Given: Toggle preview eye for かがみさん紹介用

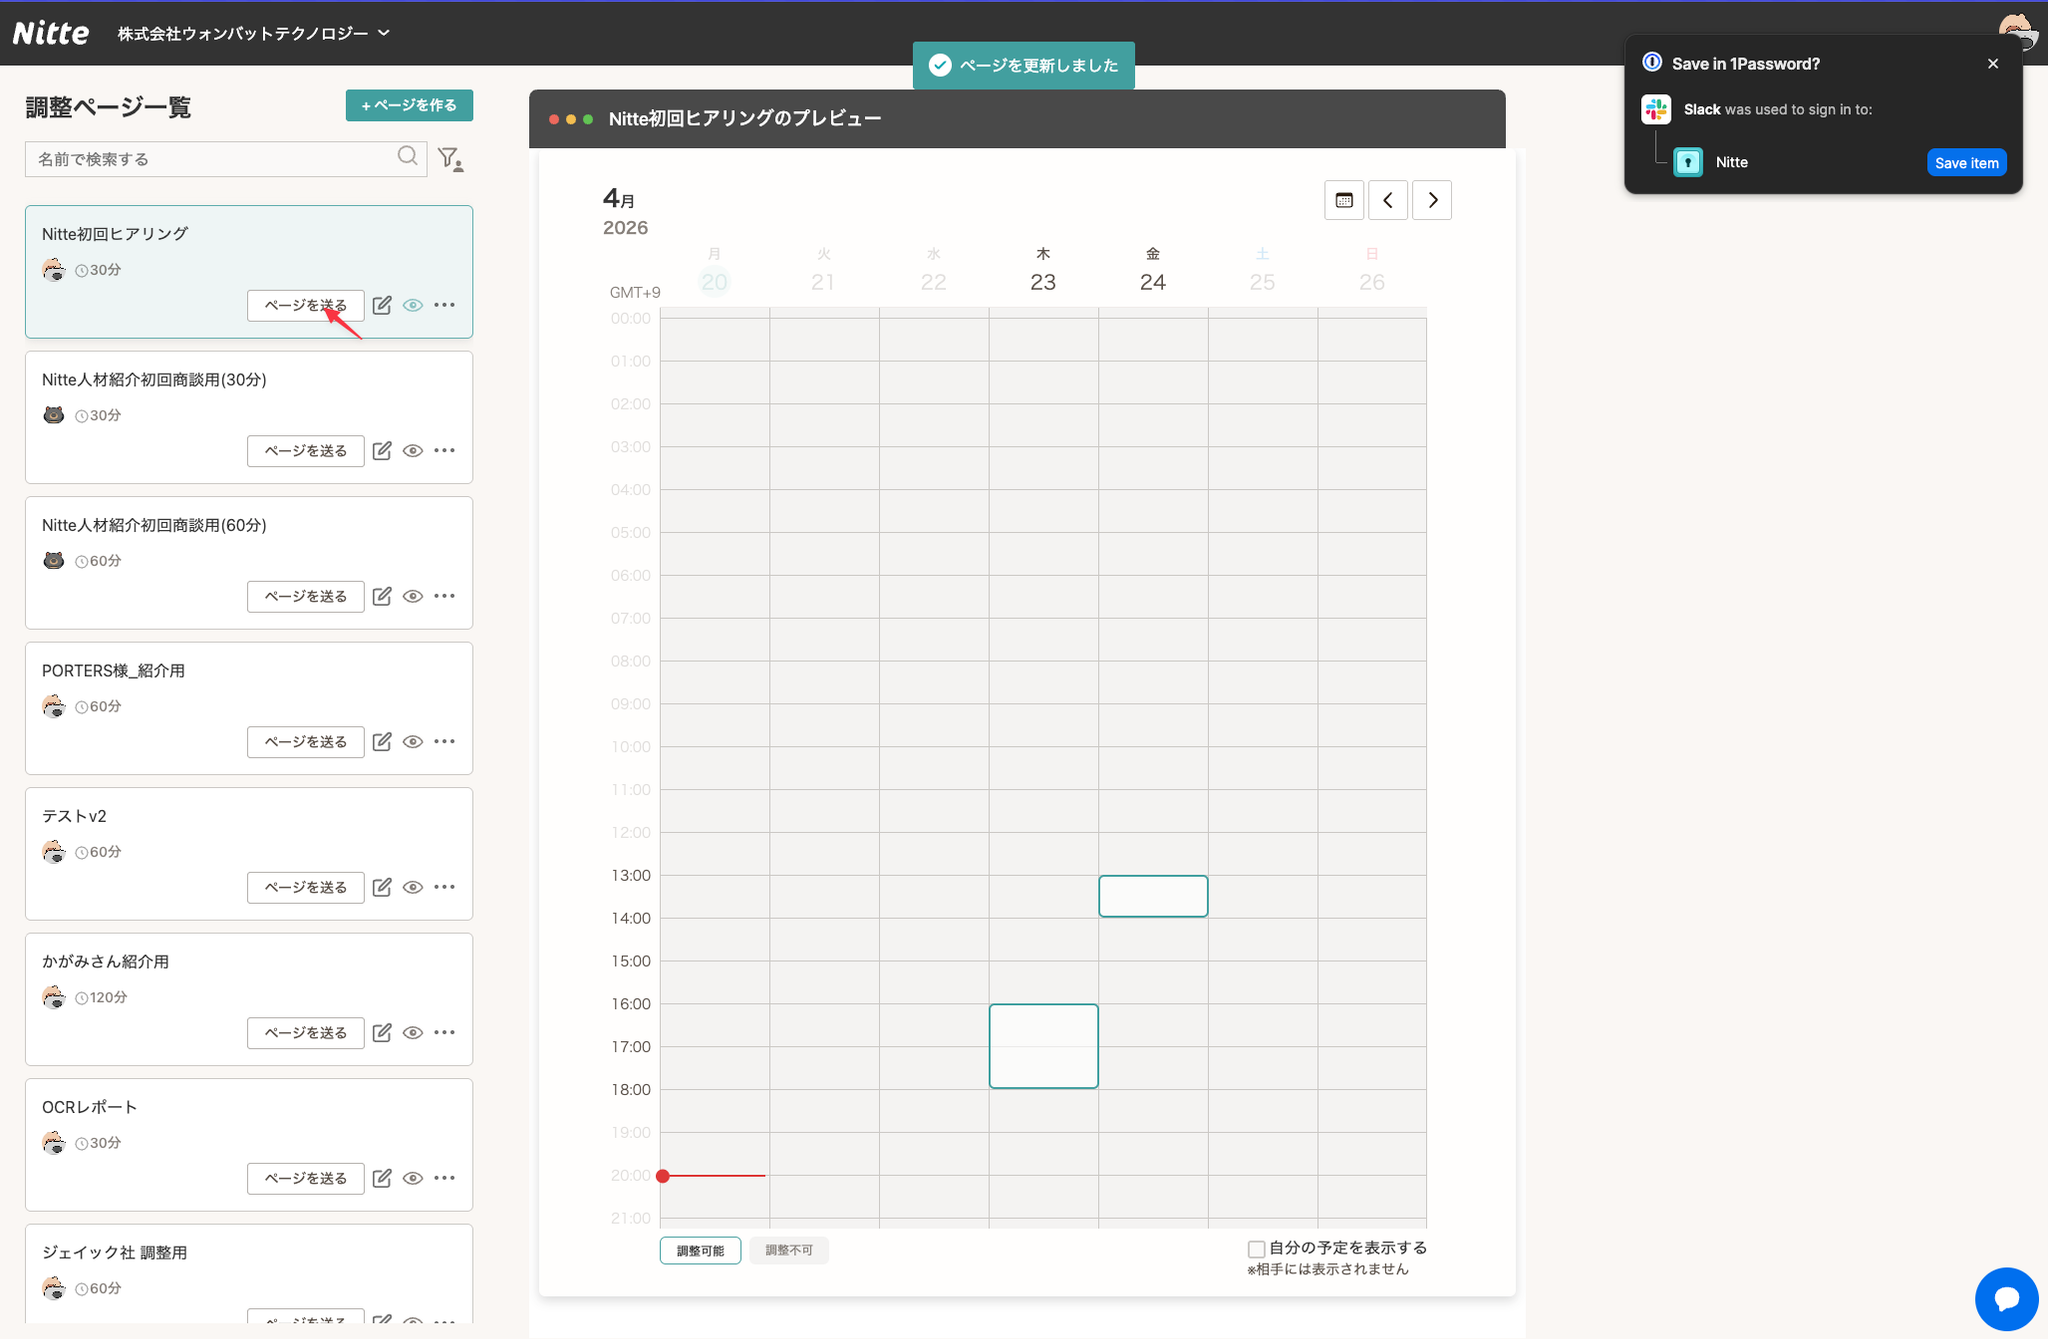Looking at the screenshot, I should (412, 1033).
